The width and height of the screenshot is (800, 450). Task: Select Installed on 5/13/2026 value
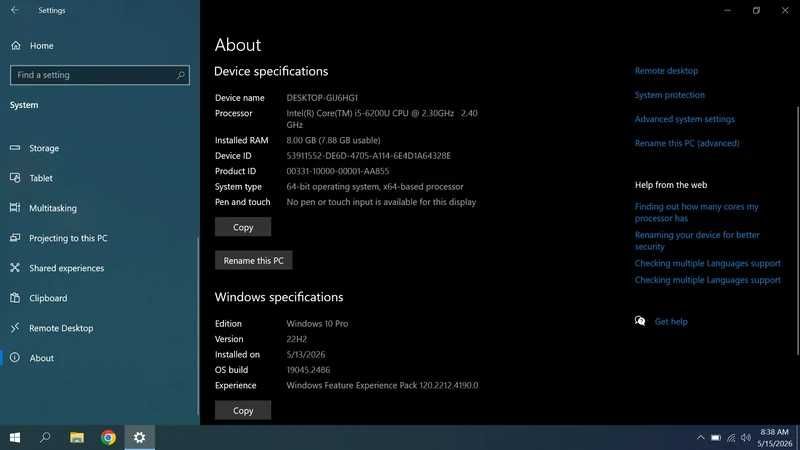point(306,354)
